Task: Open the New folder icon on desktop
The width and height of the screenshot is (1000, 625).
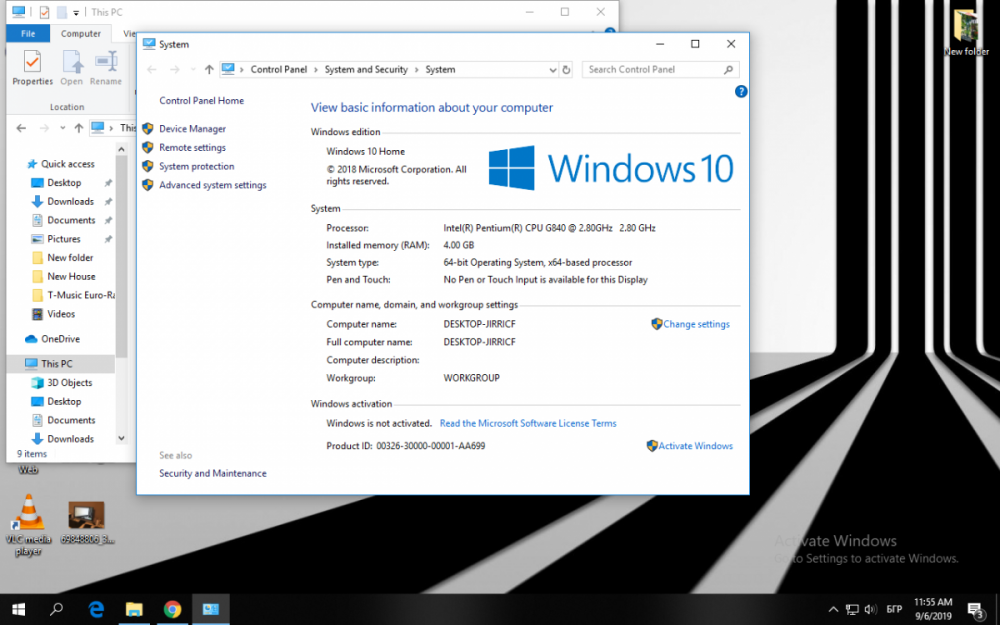Action: pyautogui.click(x=966, y=32)
